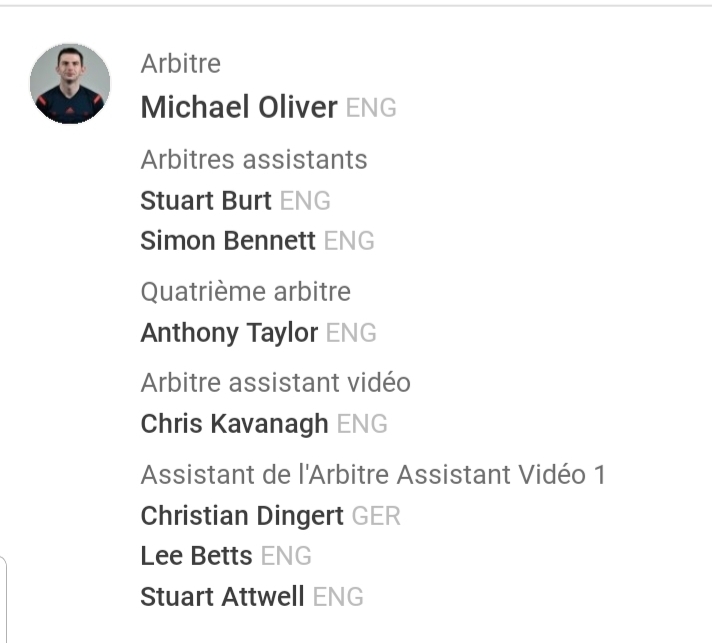Click the GER country code beside Dingert
Screen dimensions: 712x643
[x=376, y=516]
